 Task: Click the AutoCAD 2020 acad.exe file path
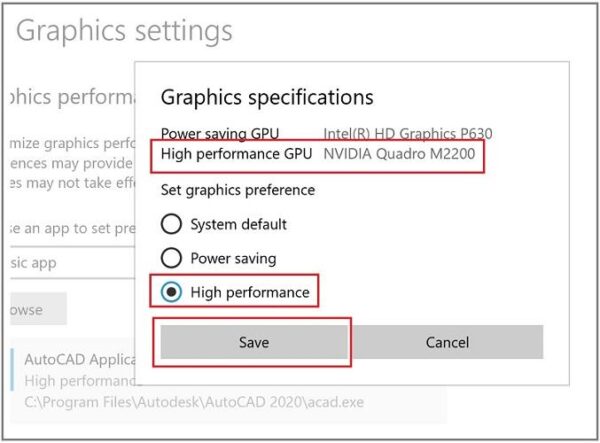(x=194, y=402)
